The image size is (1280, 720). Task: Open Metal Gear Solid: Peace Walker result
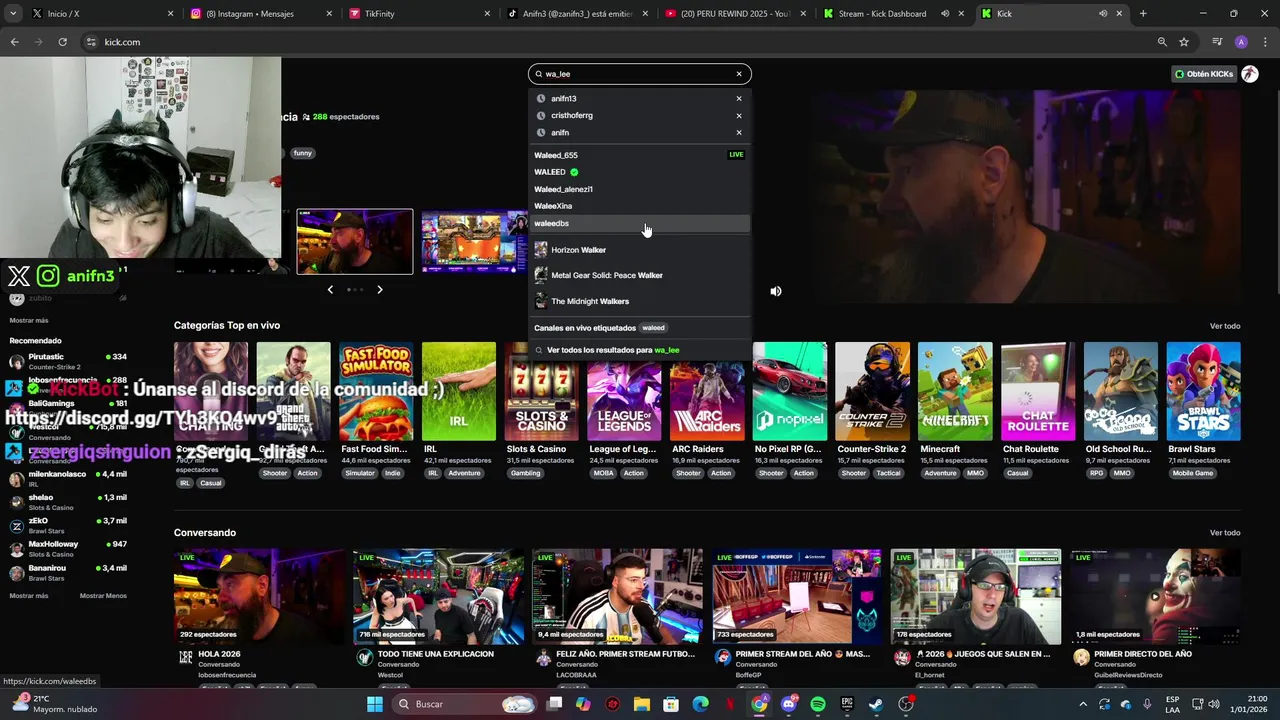tap(640, 275)
